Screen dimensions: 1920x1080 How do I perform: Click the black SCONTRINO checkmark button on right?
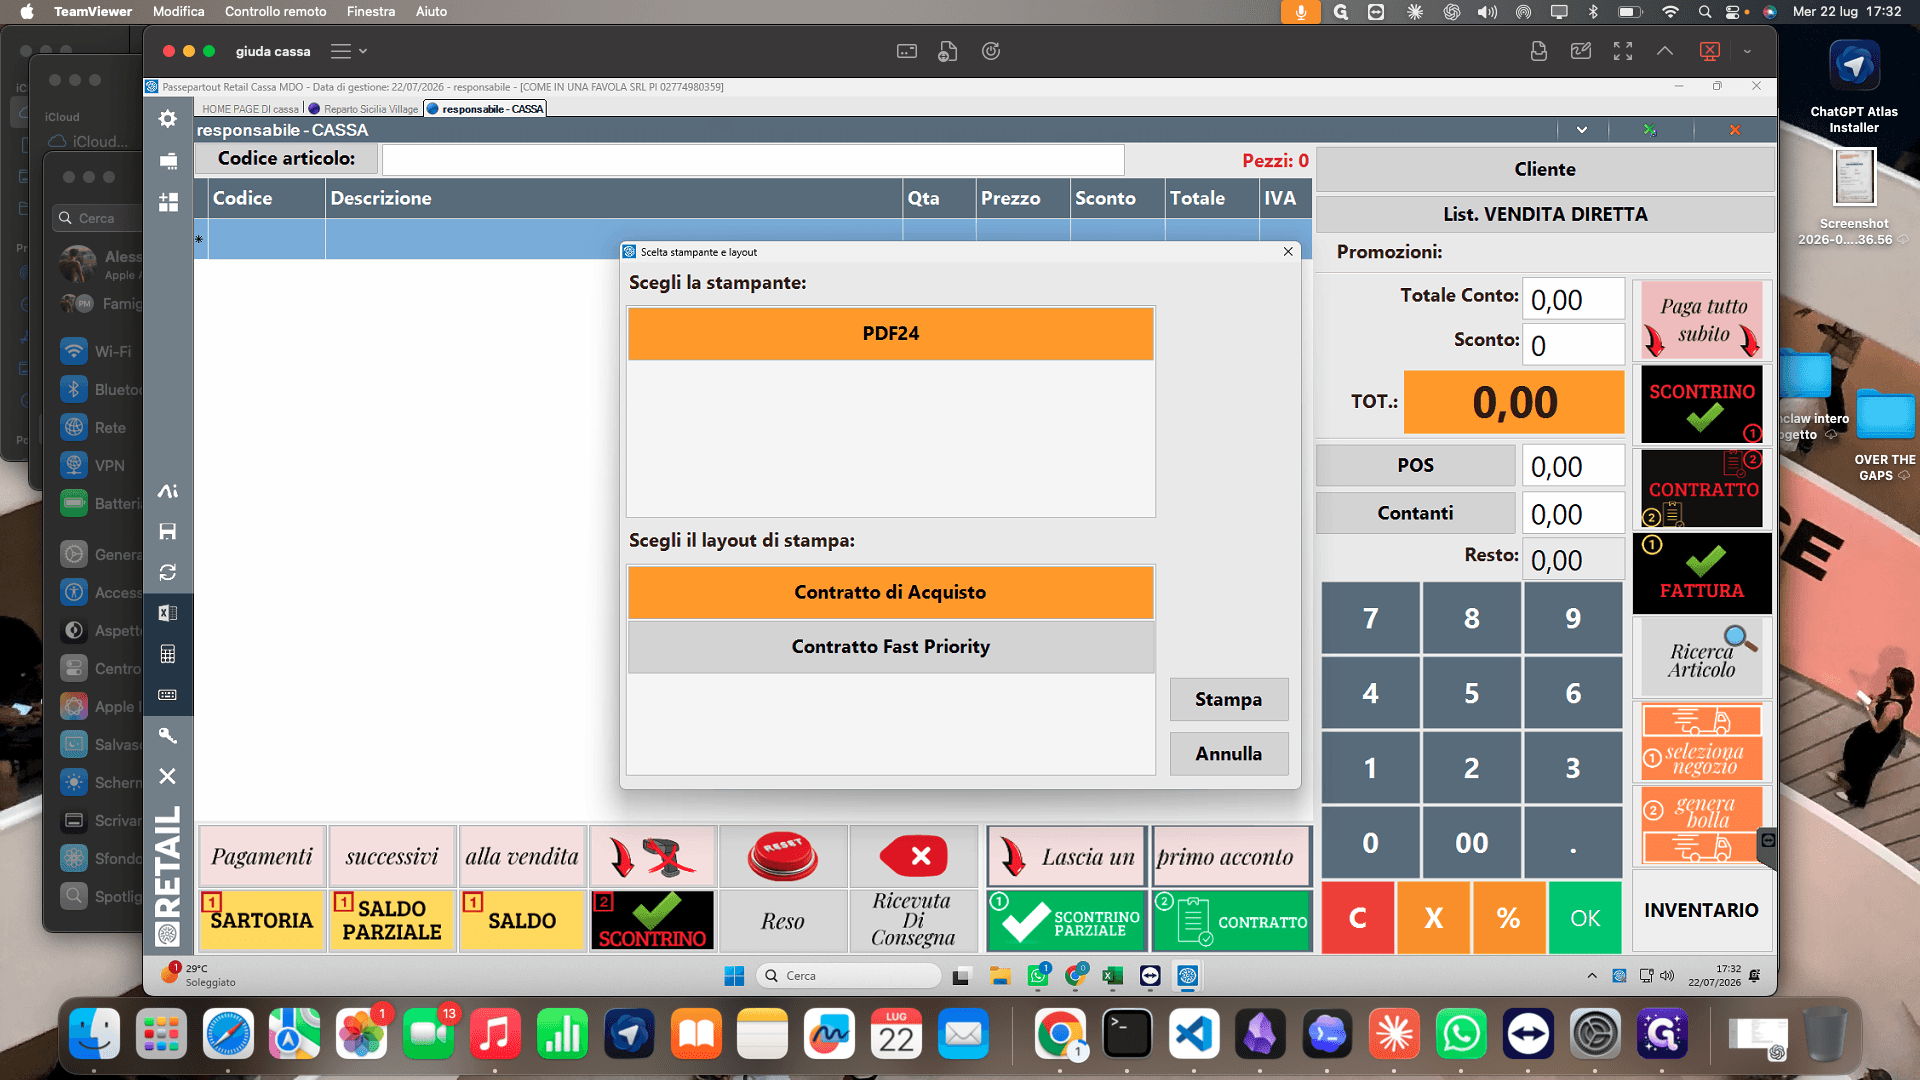coord(1702,405)
